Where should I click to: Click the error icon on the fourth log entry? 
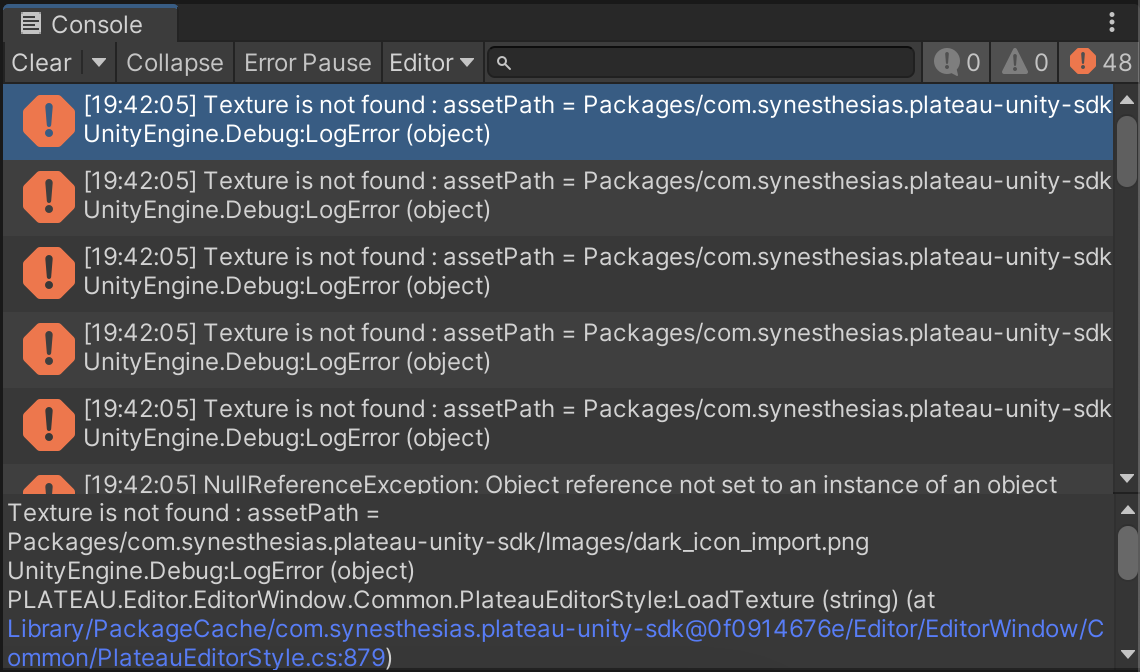(48, 348)
